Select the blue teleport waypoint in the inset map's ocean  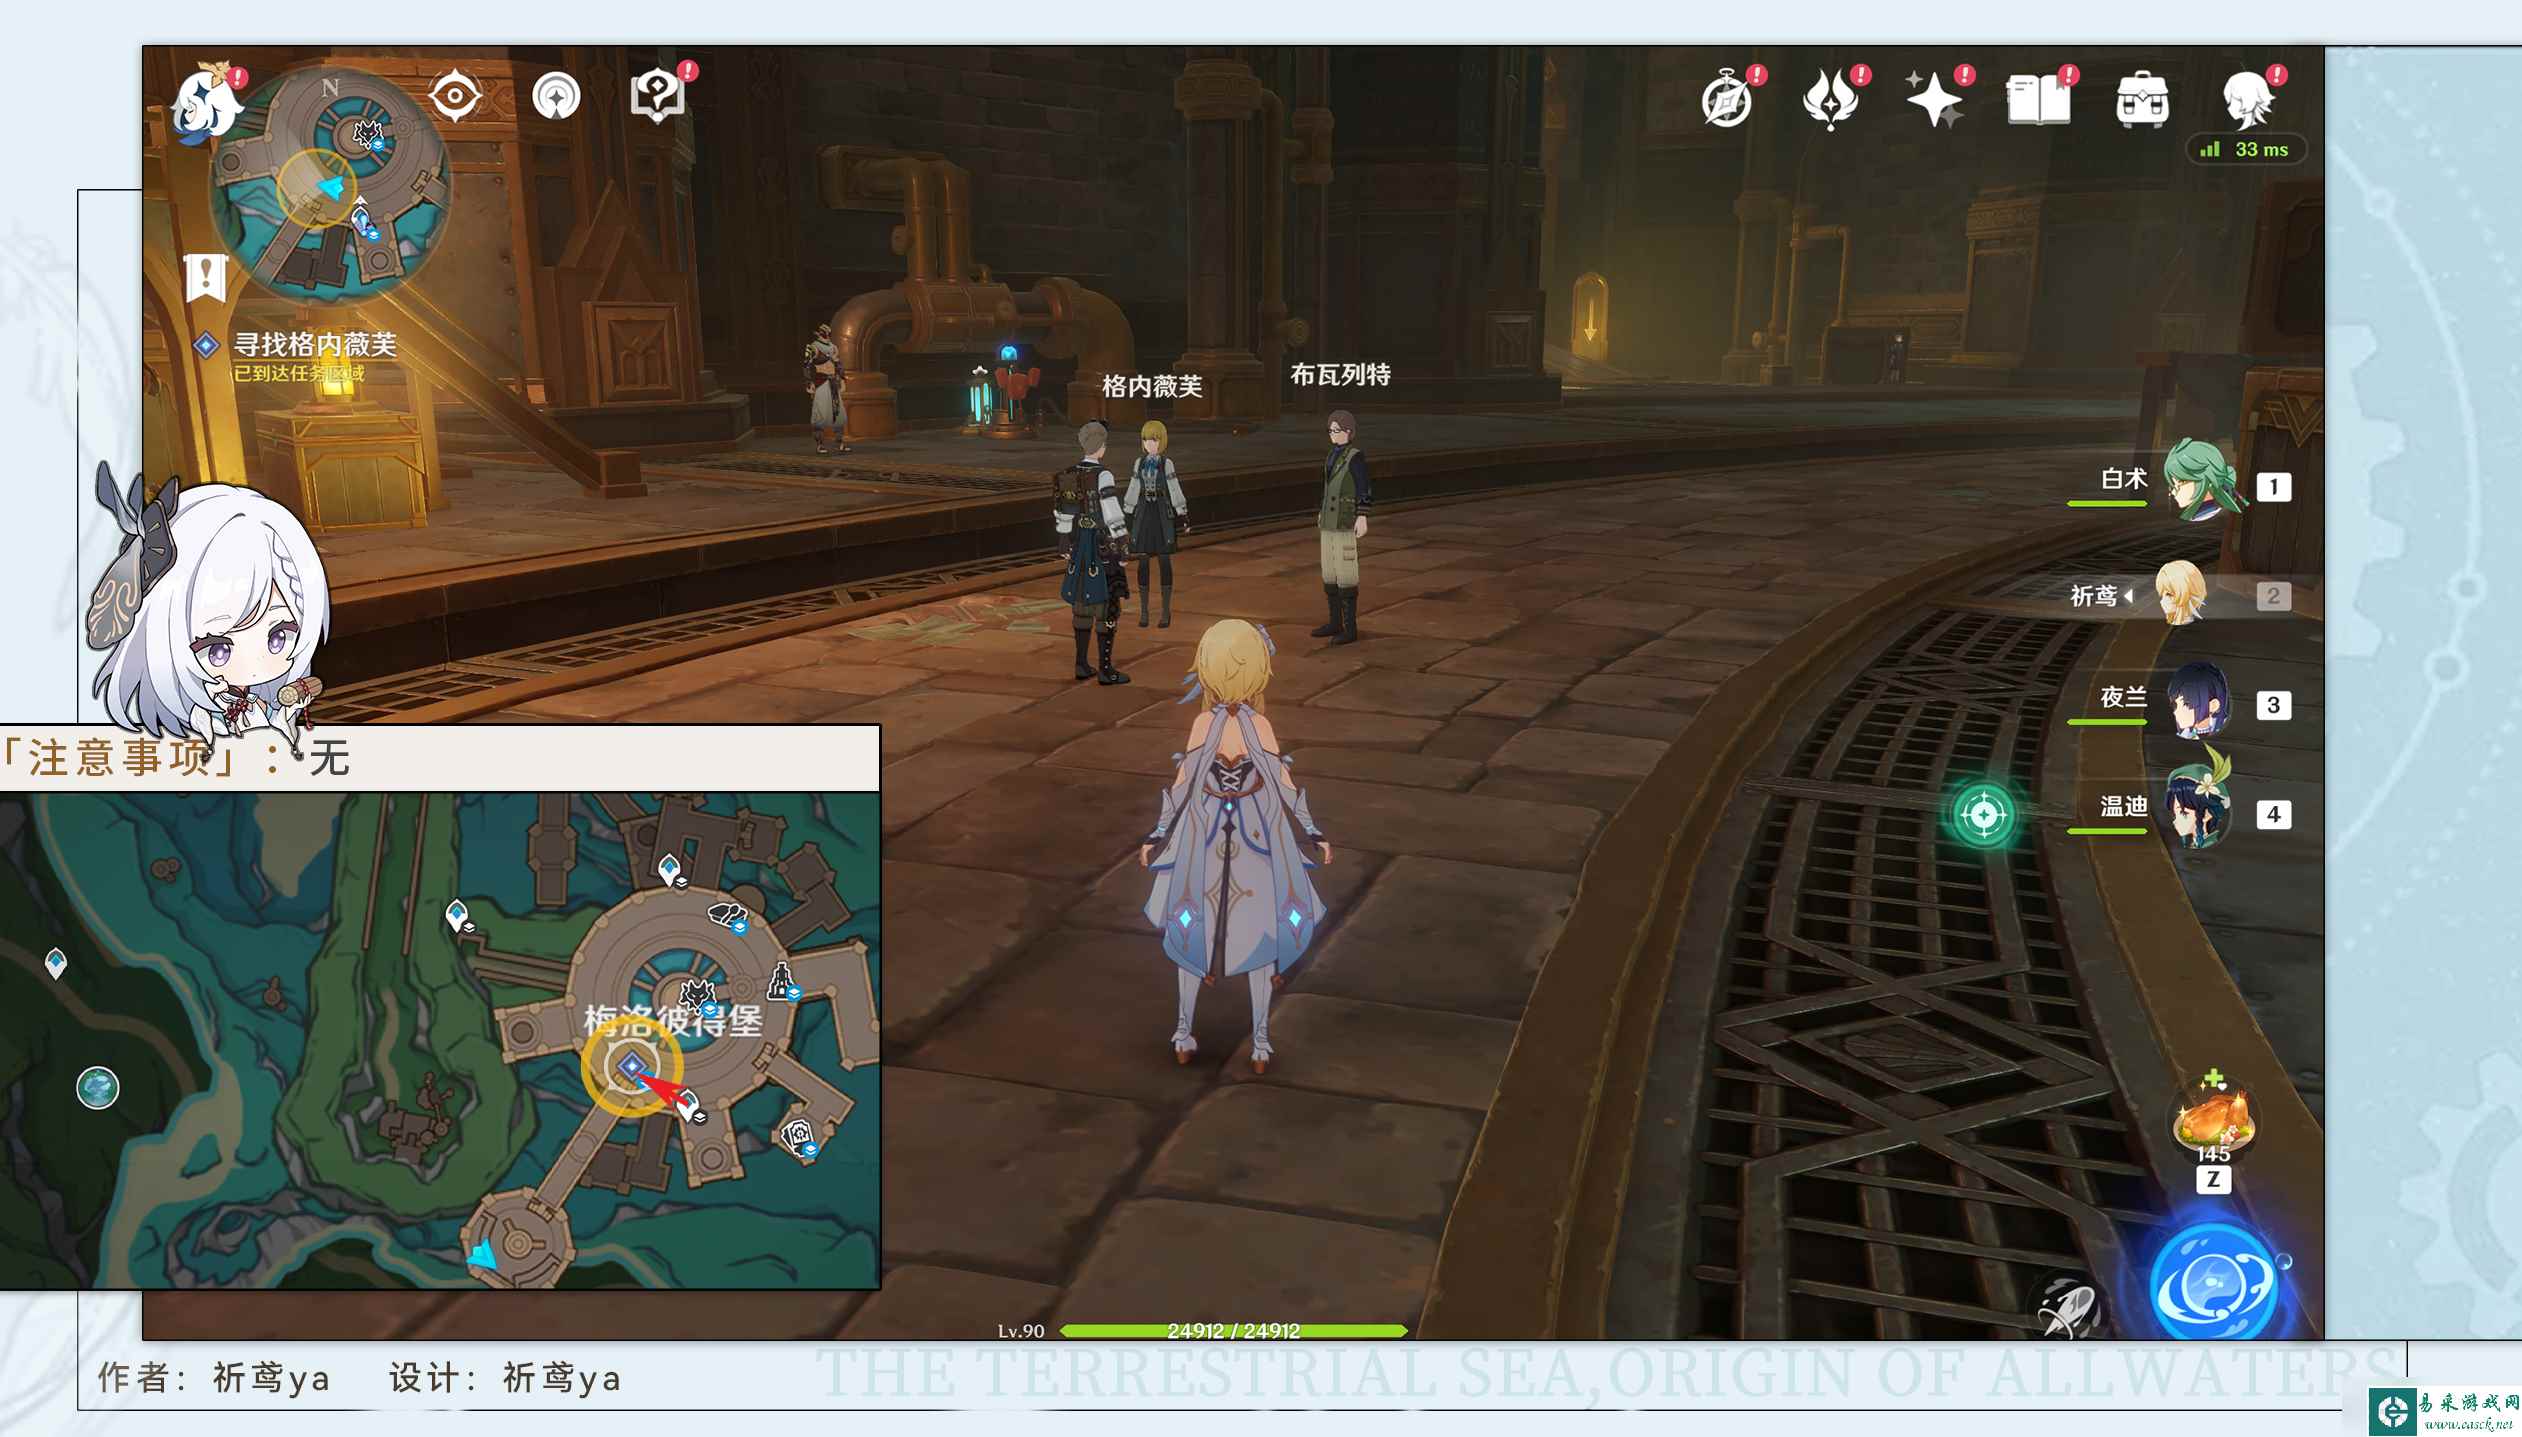coord(56,963)
